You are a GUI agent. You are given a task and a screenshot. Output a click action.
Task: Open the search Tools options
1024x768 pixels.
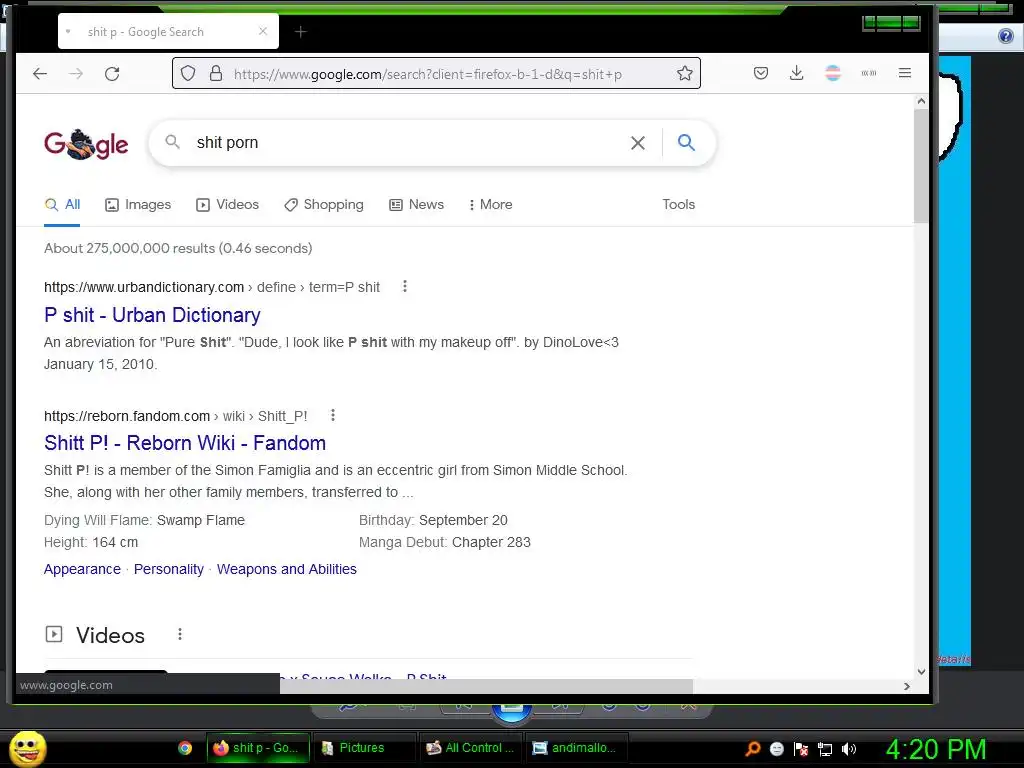coord(679,204)
